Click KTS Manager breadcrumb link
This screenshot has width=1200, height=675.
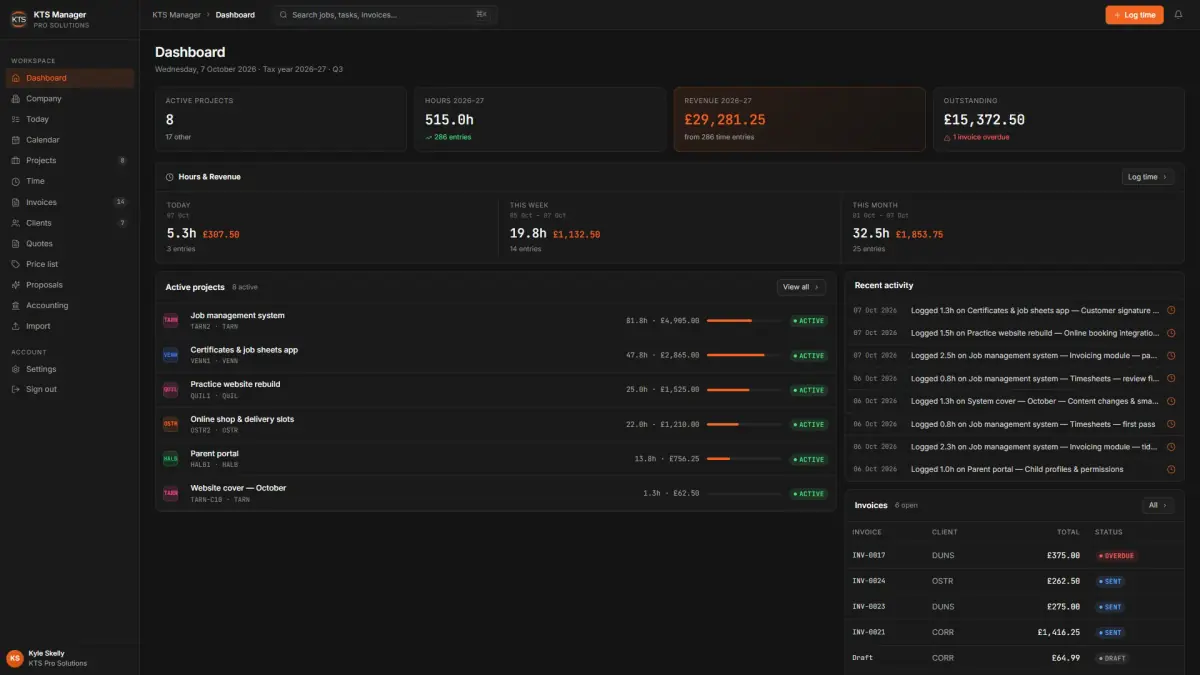[175, 15]
